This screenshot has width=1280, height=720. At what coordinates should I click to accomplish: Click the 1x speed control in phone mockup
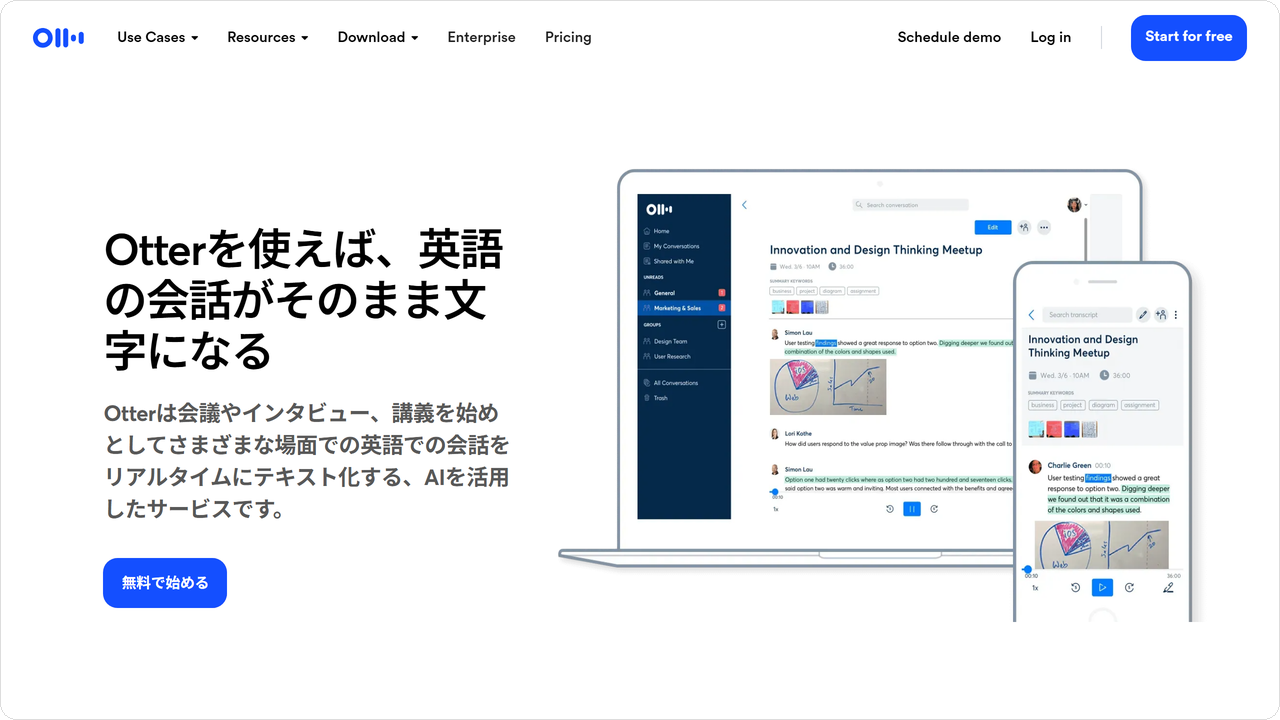click(1035, 588)
